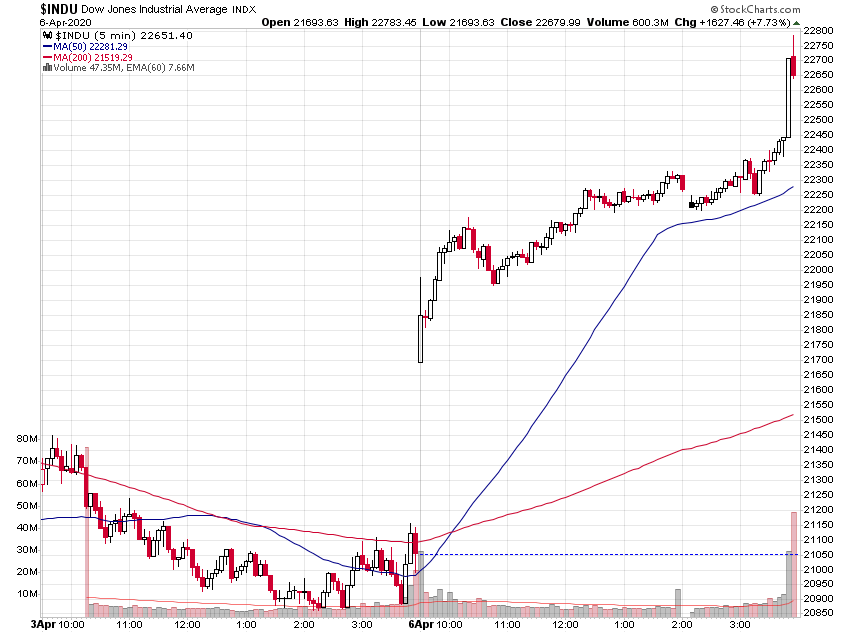Click the 22700 price axis label
This screenshot has width=850, height=633.
point(819,60)
